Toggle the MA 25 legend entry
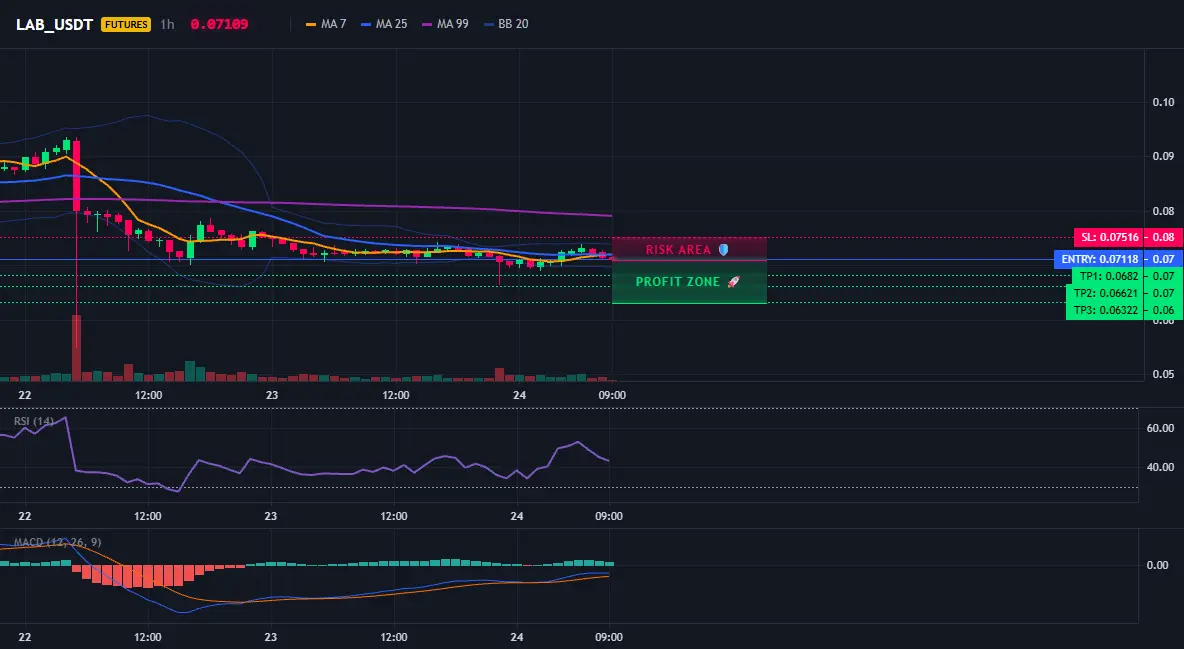This screenshot has width=1184, height=649. pos(384,24)
